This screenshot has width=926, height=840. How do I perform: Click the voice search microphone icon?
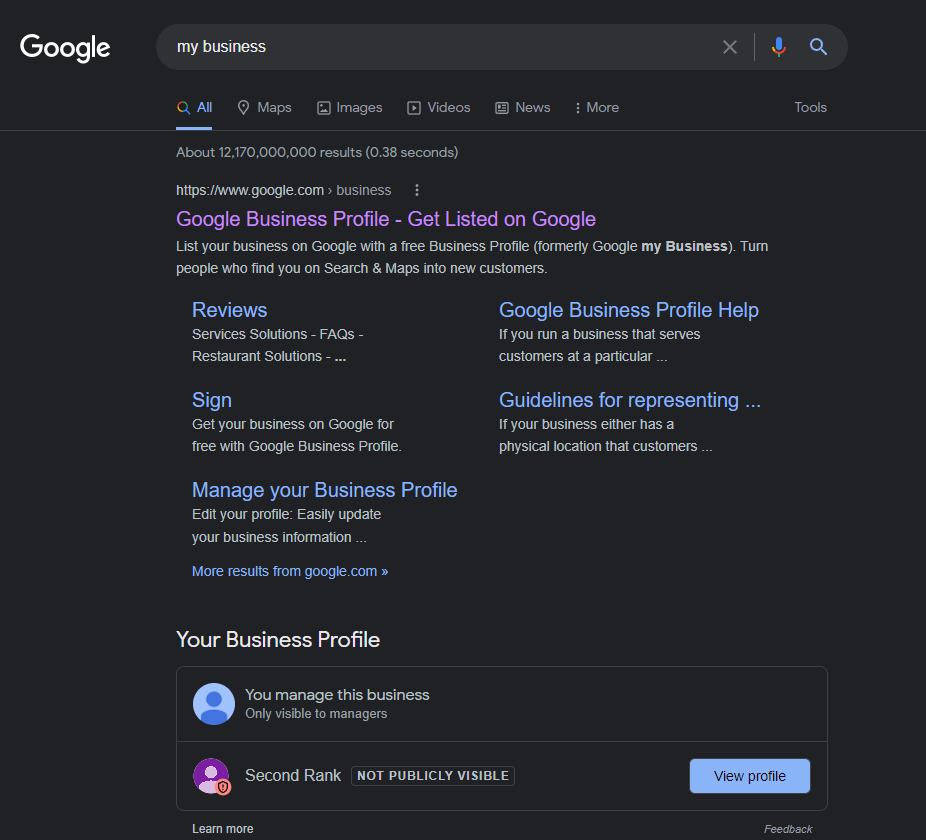point(779,46)
